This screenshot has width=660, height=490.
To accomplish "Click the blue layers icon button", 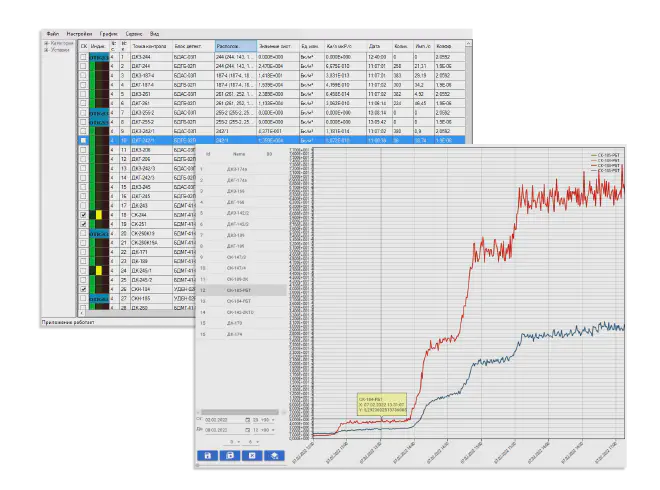I will [274, 455].
